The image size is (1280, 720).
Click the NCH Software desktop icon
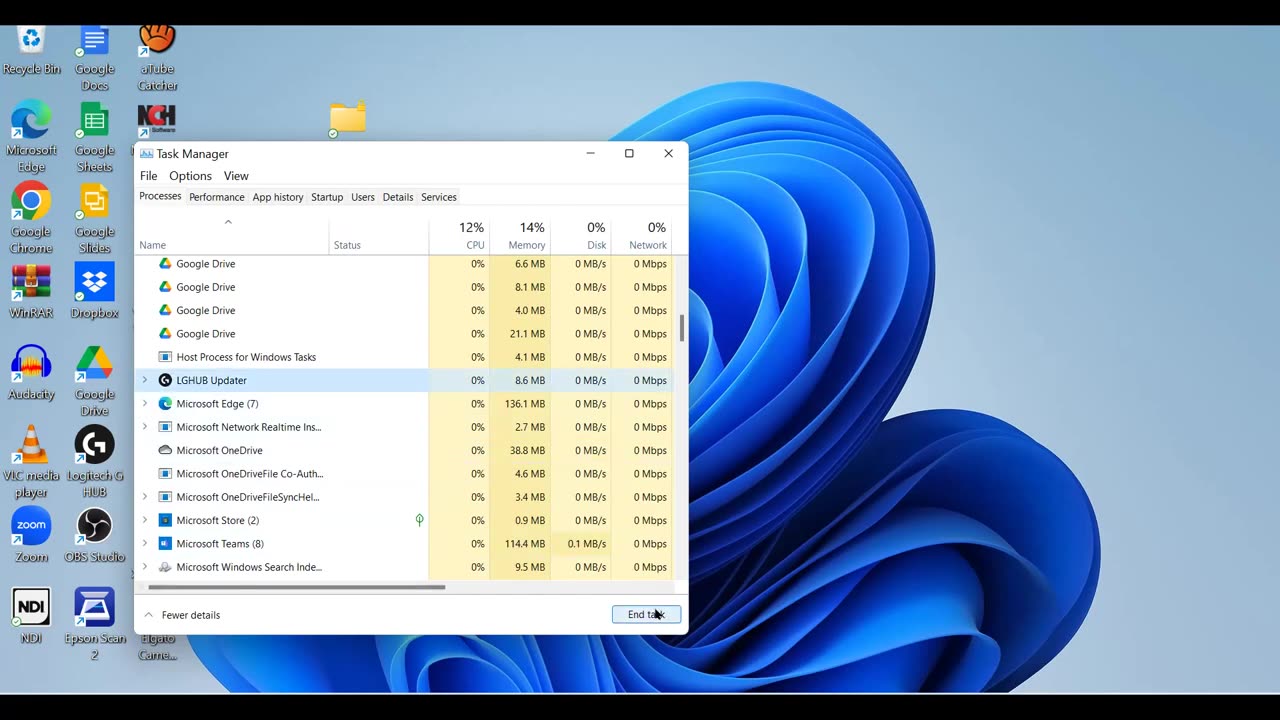[x=157, y=121]
